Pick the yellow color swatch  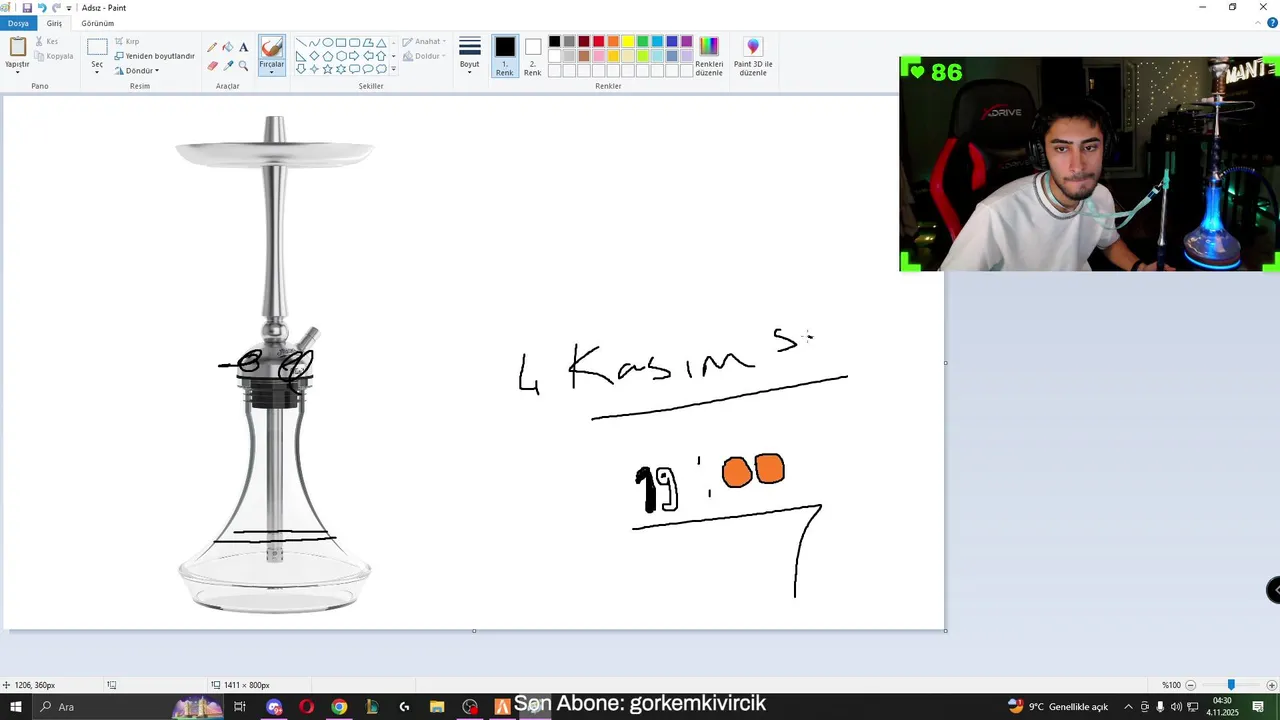click(x=628, y=42)
